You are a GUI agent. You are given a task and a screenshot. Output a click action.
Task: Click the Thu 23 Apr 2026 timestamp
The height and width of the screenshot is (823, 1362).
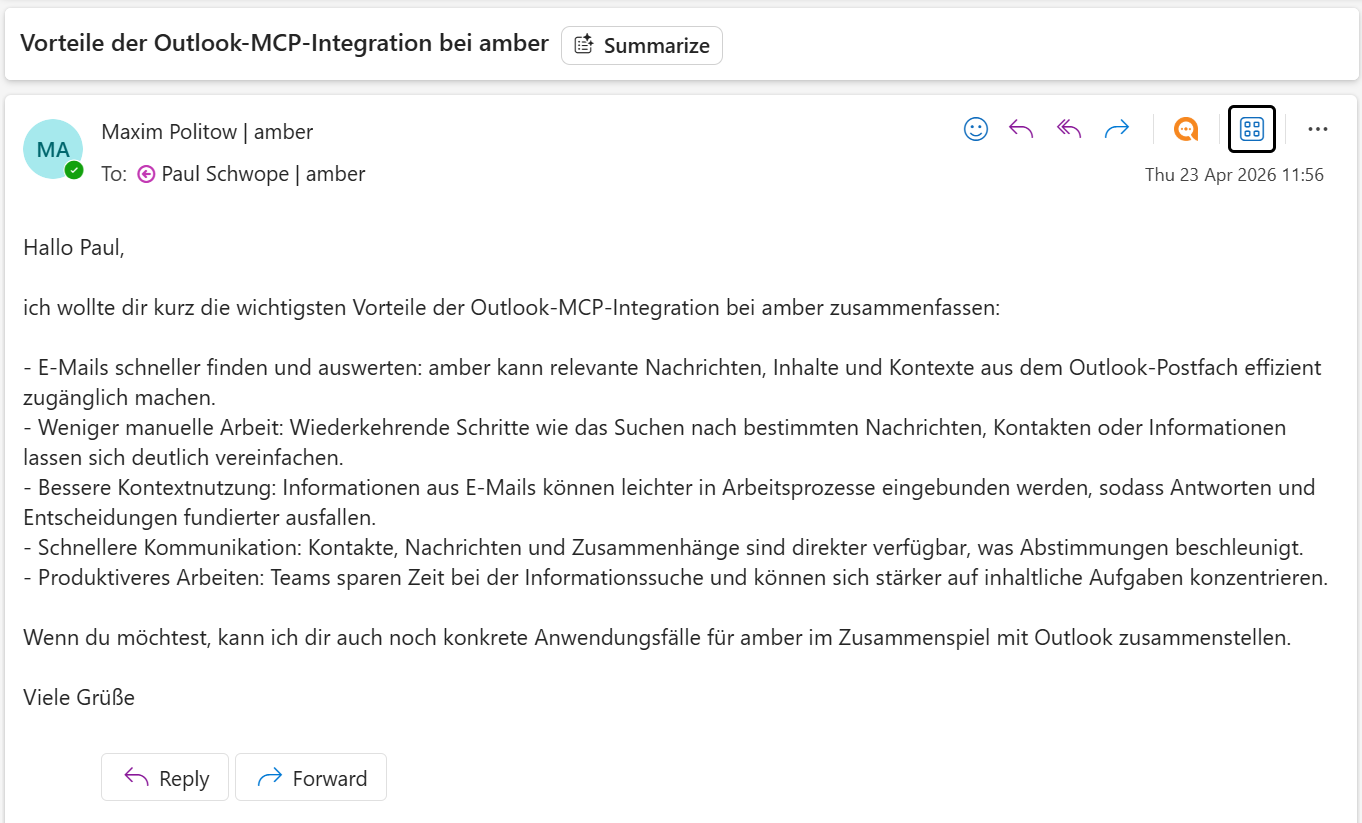pyautogui.click(x=1234, y=175)
